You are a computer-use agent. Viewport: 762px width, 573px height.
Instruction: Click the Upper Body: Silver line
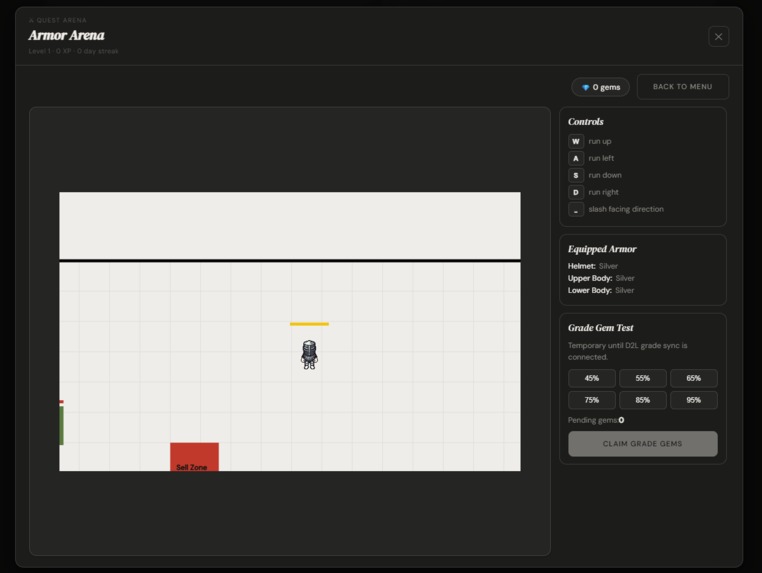pos(601,278)
